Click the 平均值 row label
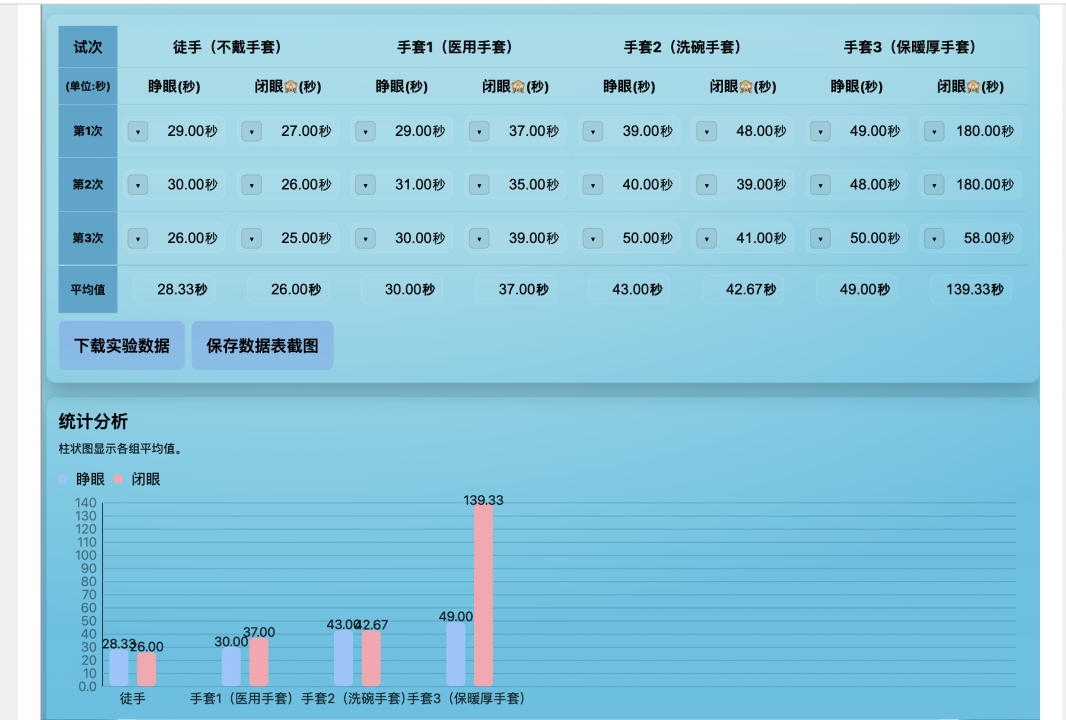Image resolution: width=1066 pixels, height=720 pixels. pos(88,290)
